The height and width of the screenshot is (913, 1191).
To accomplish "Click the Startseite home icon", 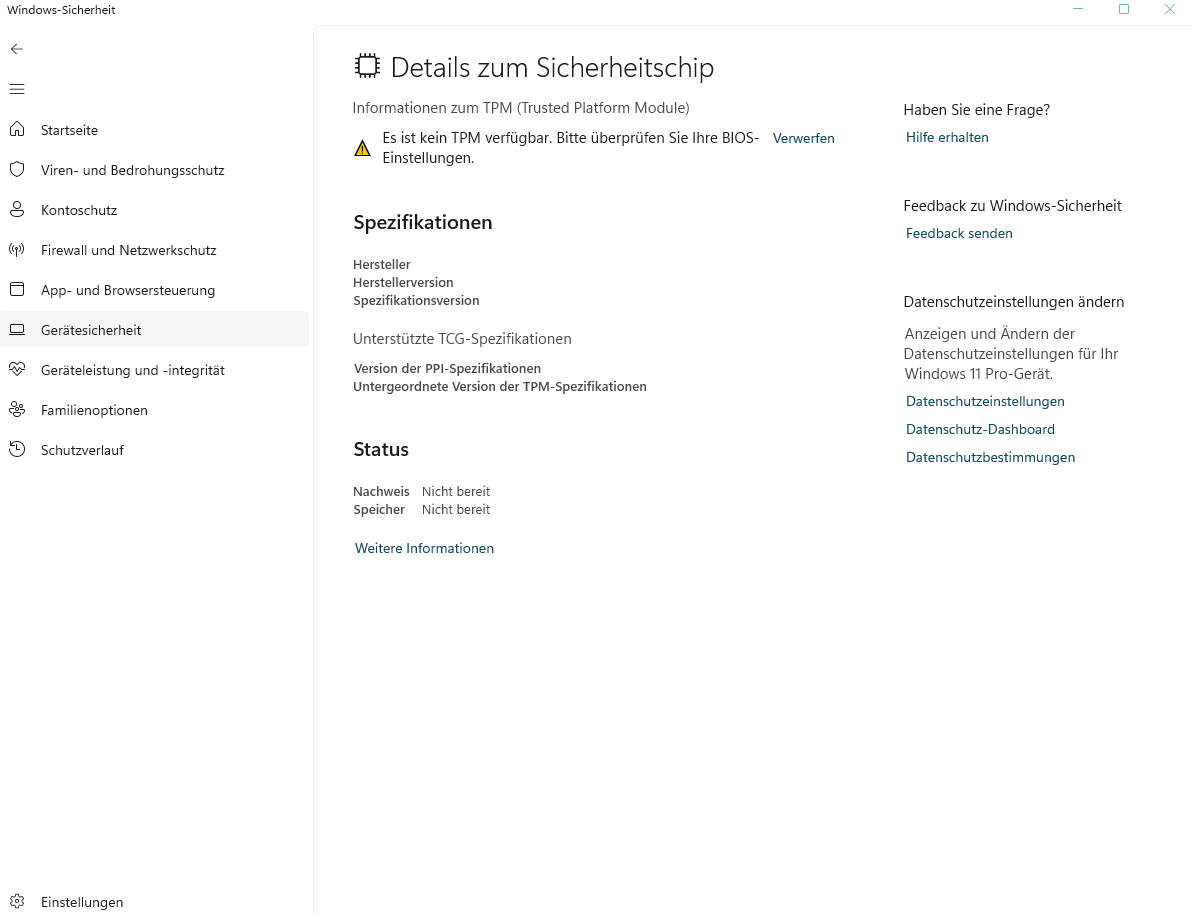I will [x=17, y=130].
